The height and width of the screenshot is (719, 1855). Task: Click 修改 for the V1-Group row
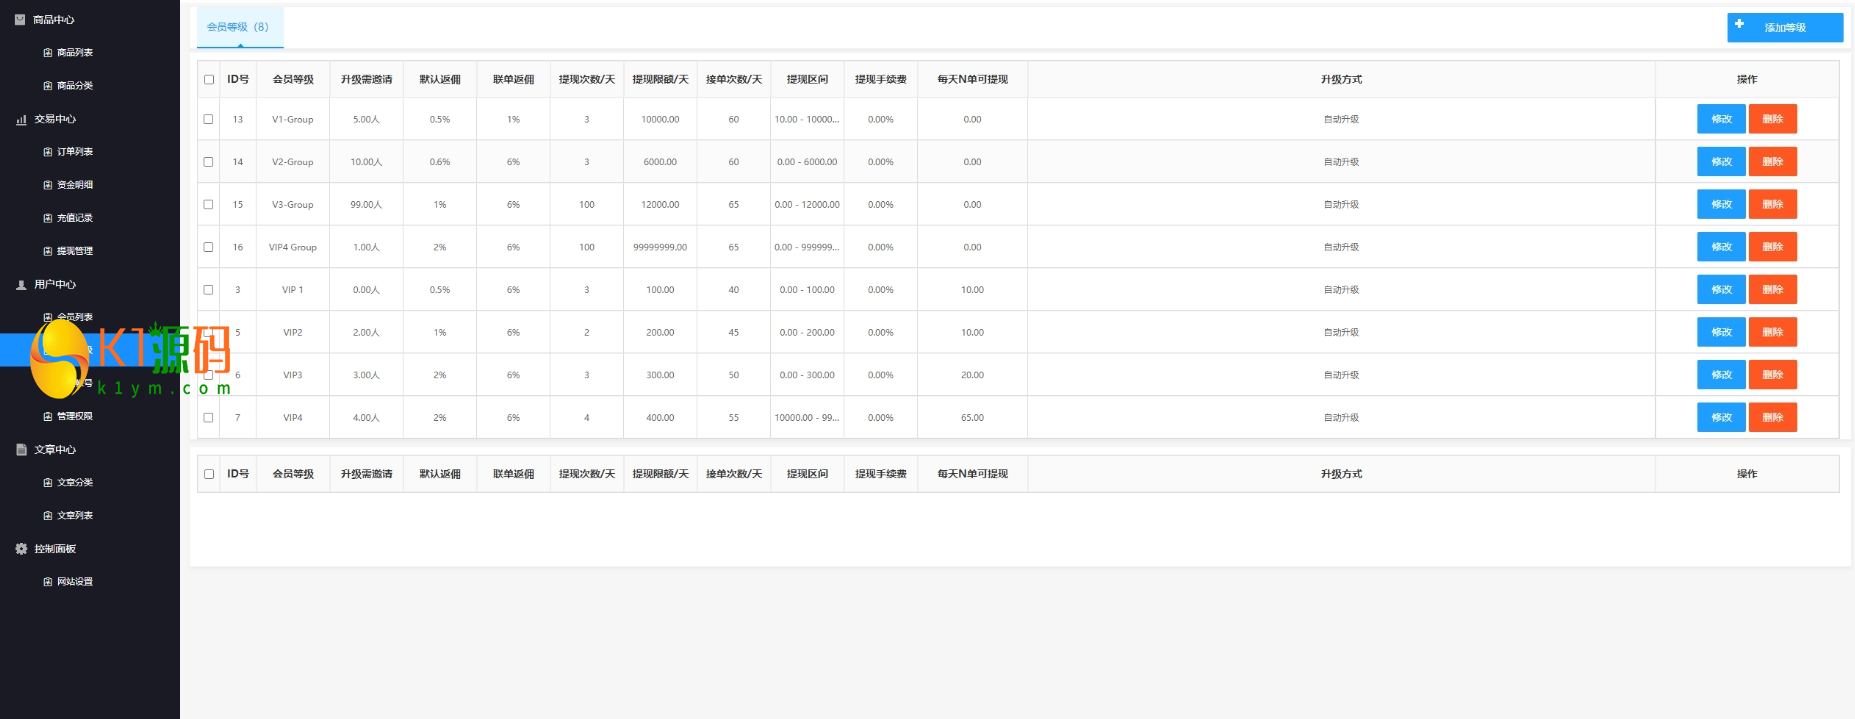[1721, 119]
